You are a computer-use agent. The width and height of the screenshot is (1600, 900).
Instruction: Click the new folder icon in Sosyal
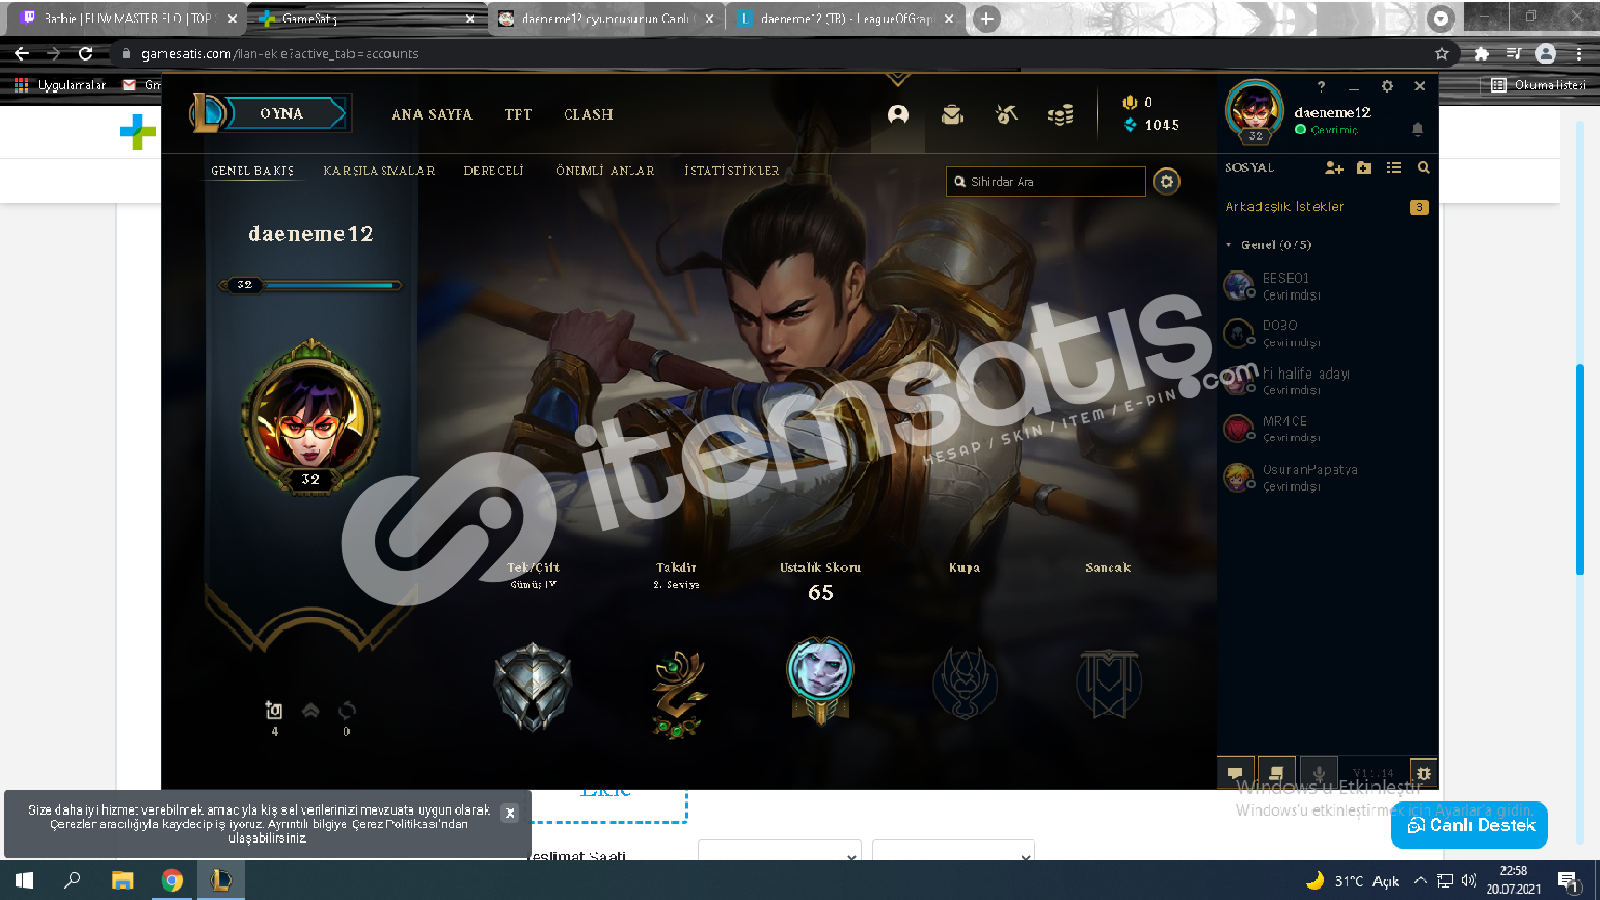coord(1364,168)
